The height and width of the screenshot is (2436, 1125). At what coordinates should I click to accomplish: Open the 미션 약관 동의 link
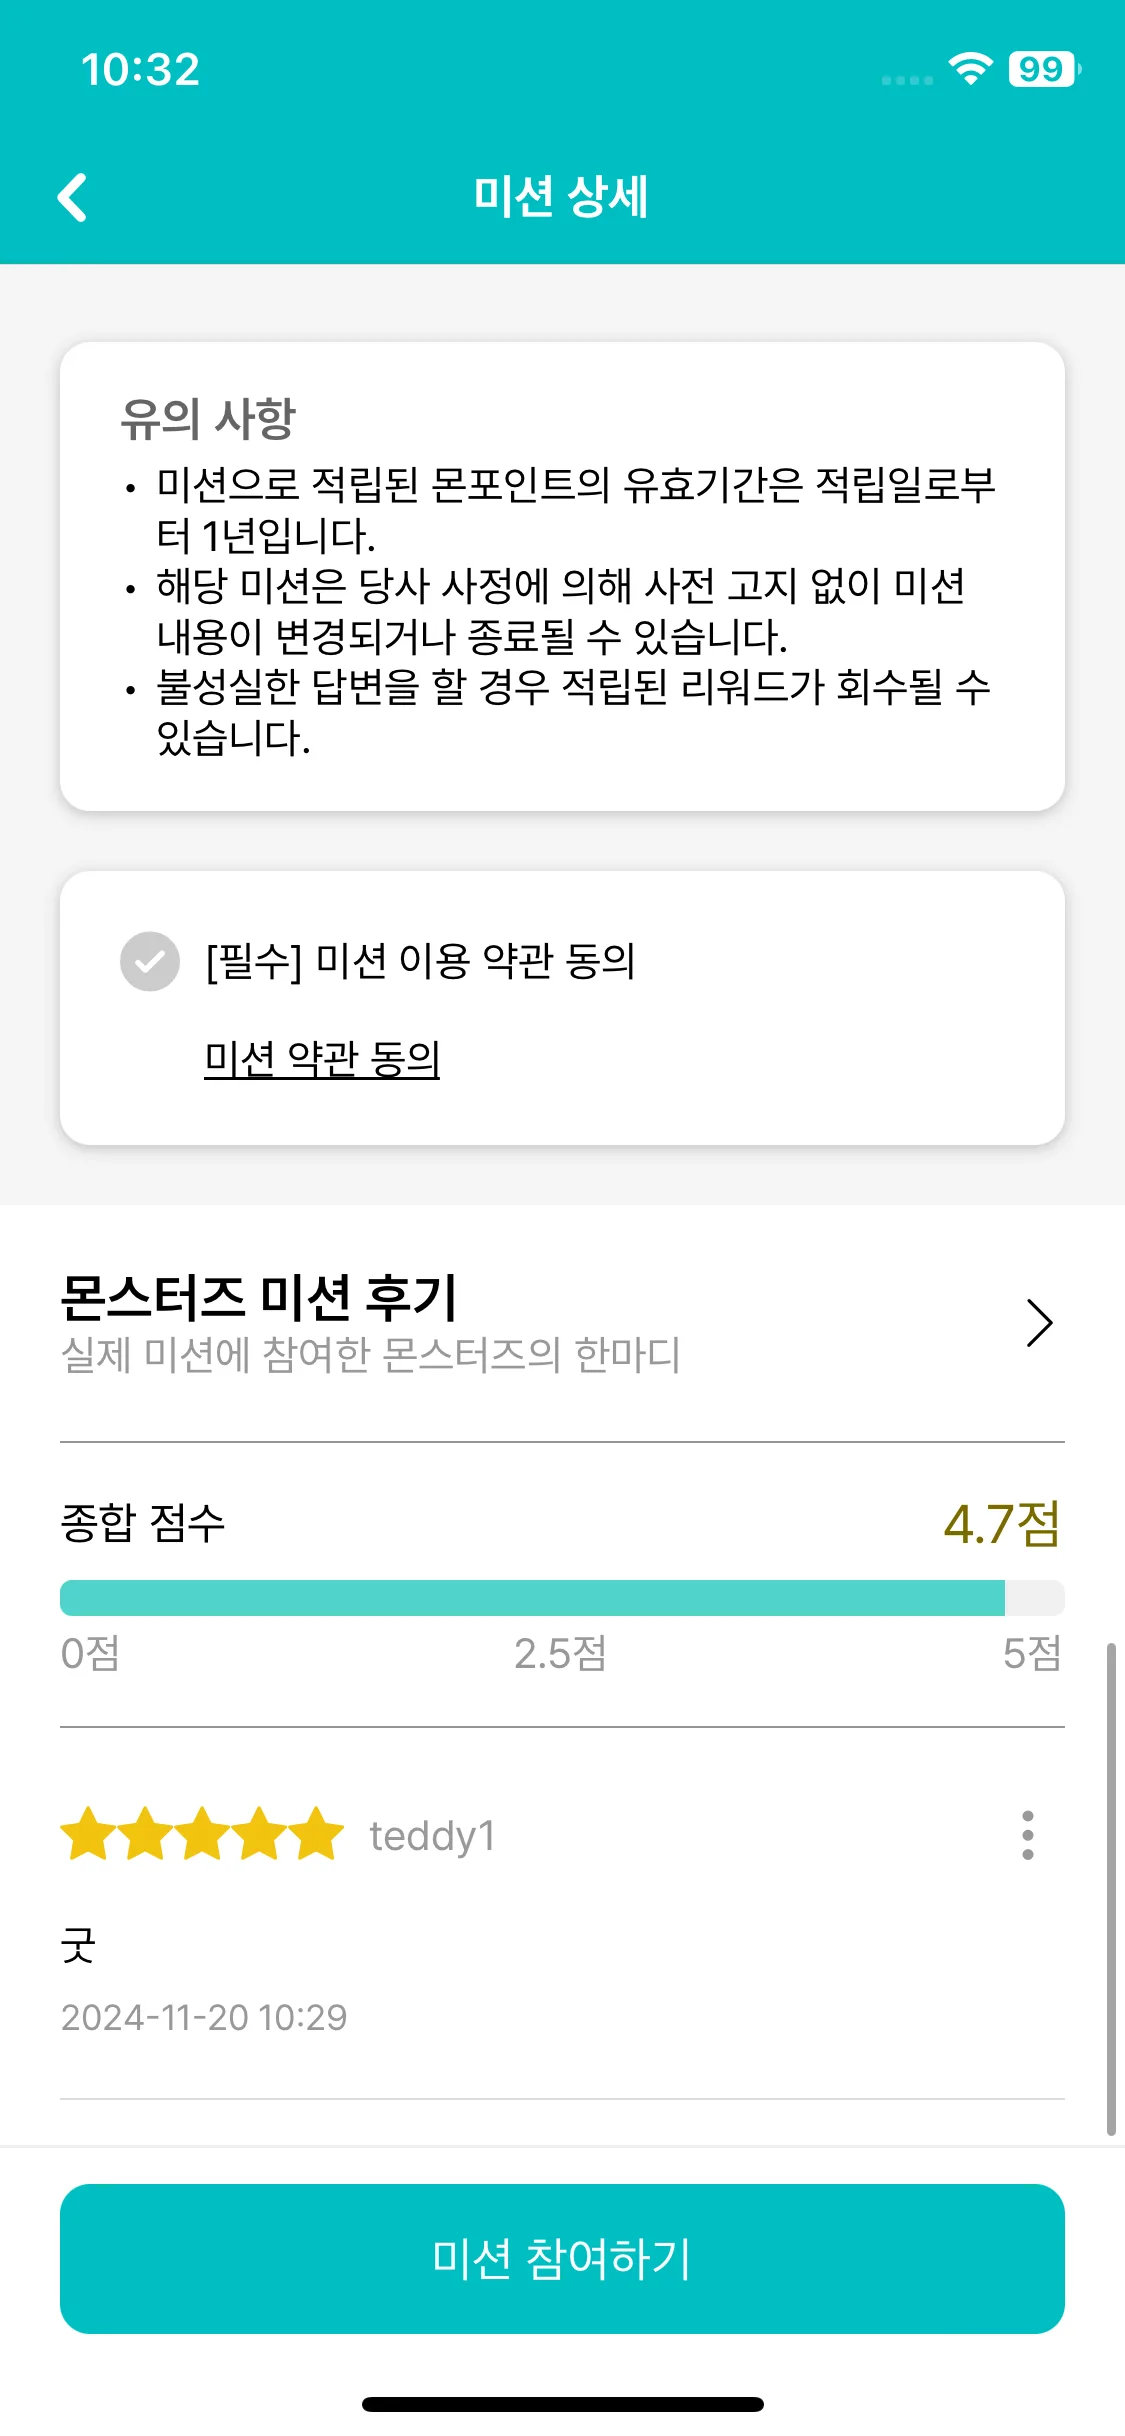pyautogui.click(x=322, y=1058)
